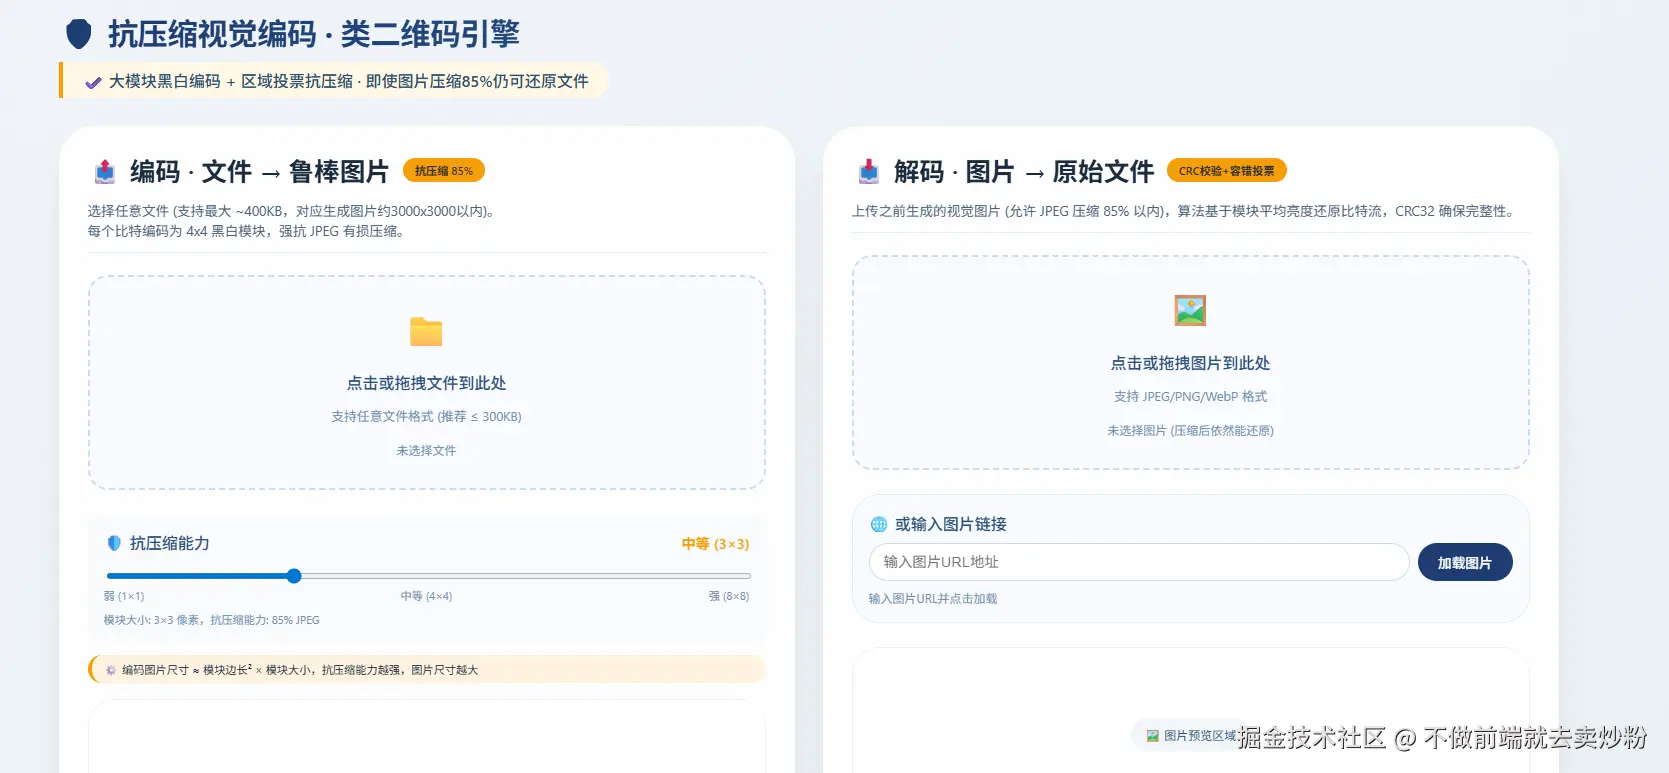The width and height of the screenshot is (1669, 773).
Task: Click the 抗压缩视觉编码 · 类二维码引擎 title
Action: pyautogui.click(x=314, y=34)
